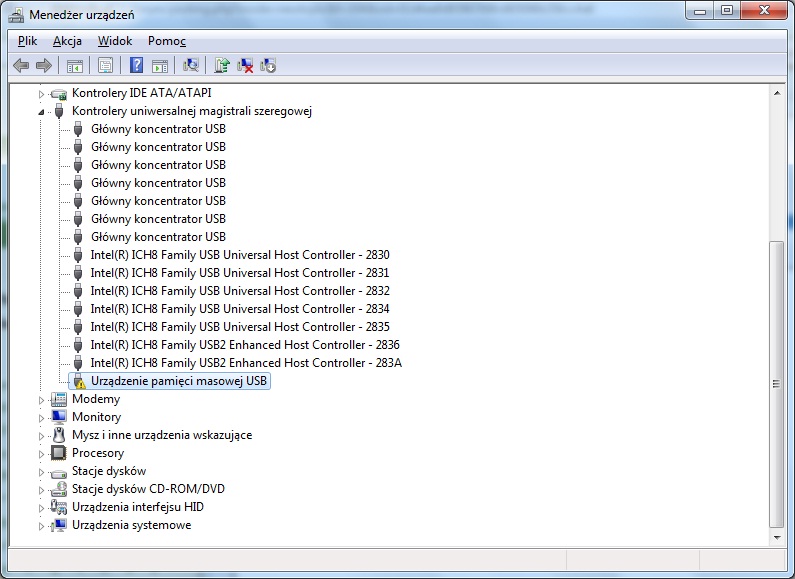Image resolution: width=795 pixels, height=579 pixels.
Task: Expand the Urządzenia systemowe arrow
Action: pyautogui.click(x=41, y=526)
